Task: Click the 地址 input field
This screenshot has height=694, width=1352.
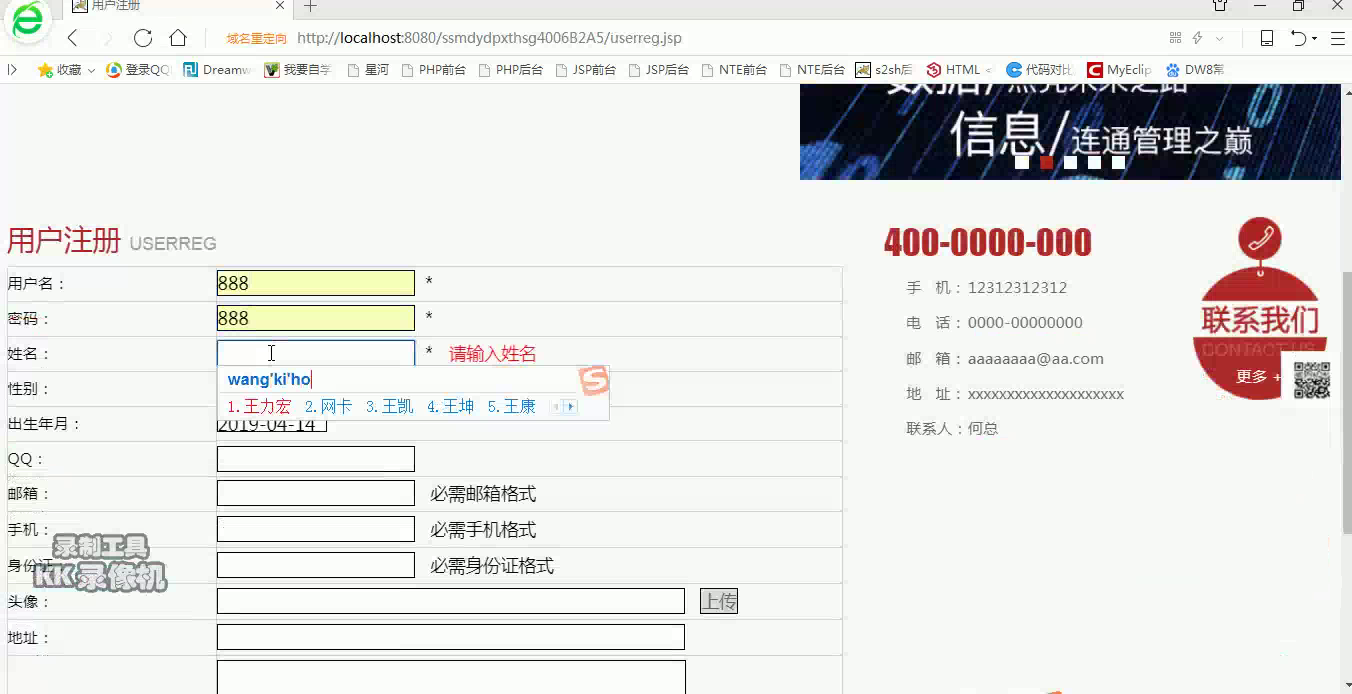Action: click(451, 637)
